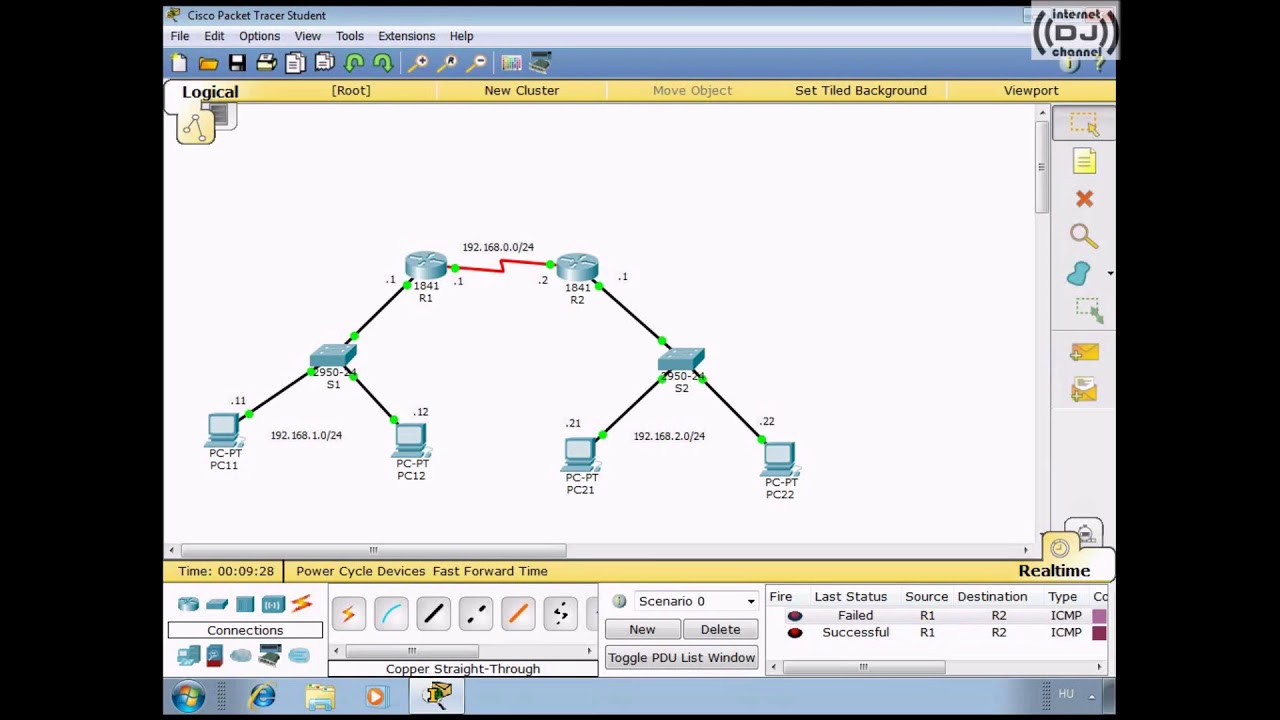The width and height of the screenshot is (1280, 720).
Task: Click Toggle PDU List Window button
Action: pos(681,658)
